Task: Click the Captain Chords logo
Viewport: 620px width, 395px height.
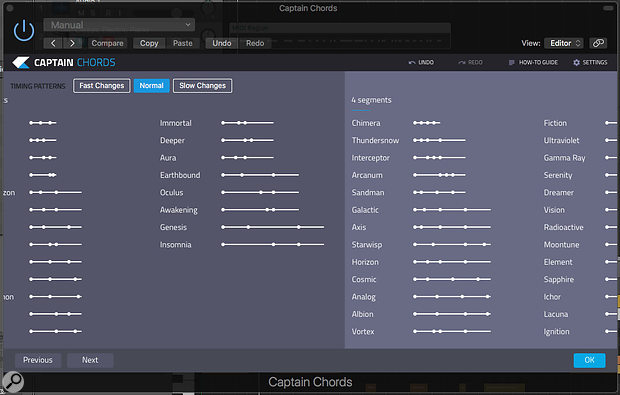Action: 64,62
